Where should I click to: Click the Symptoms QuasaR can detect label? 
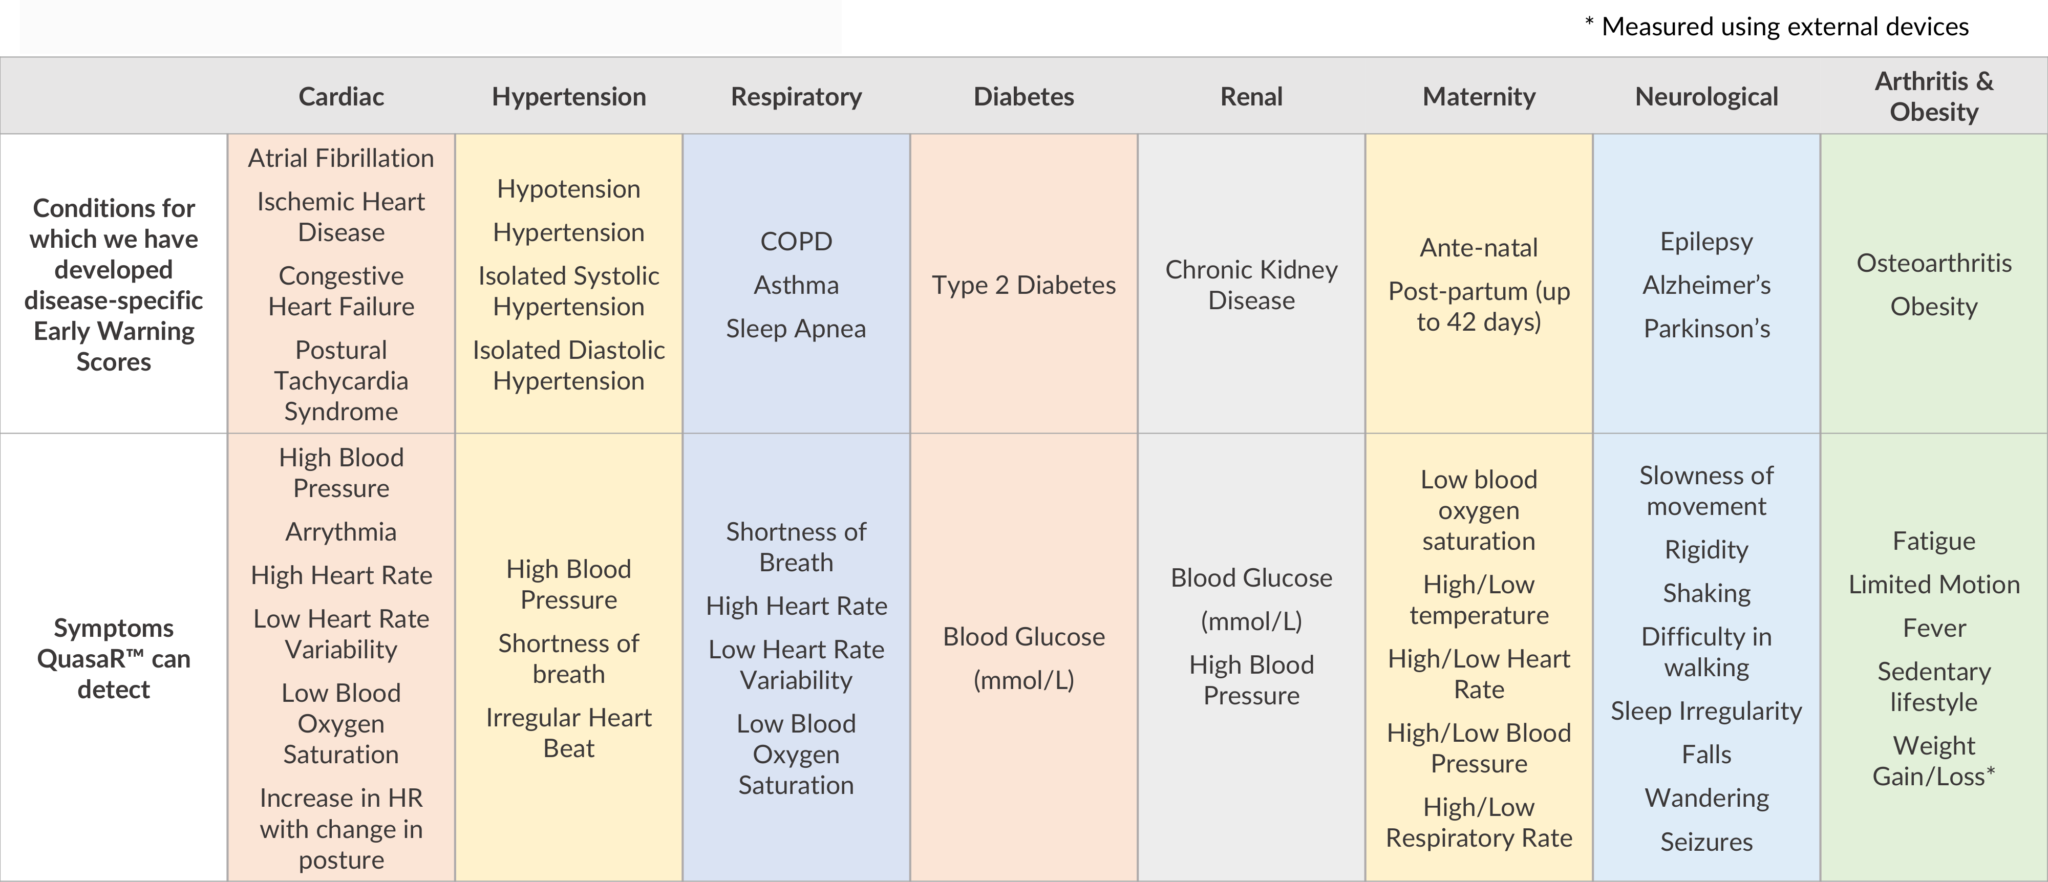[x=114, y=658]
